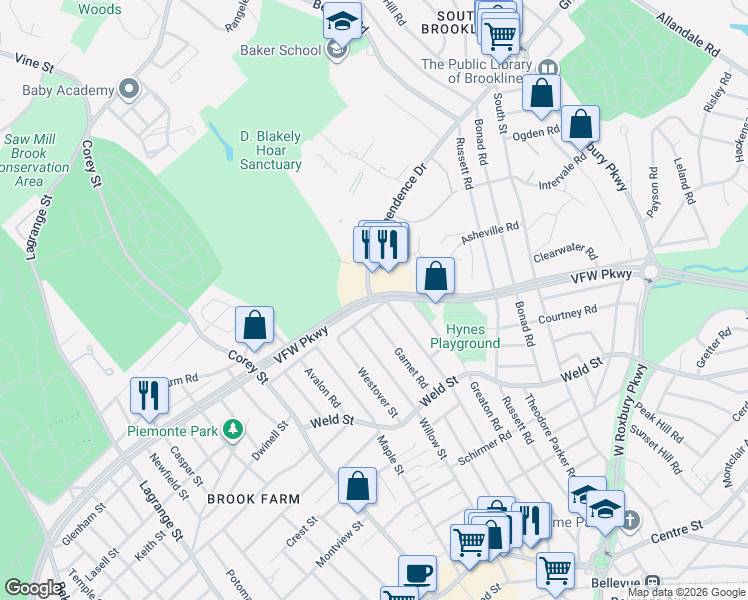Click the Garnet Rd street label
The width and height of the screenshot is (748, 600).
tap(411, 368)
